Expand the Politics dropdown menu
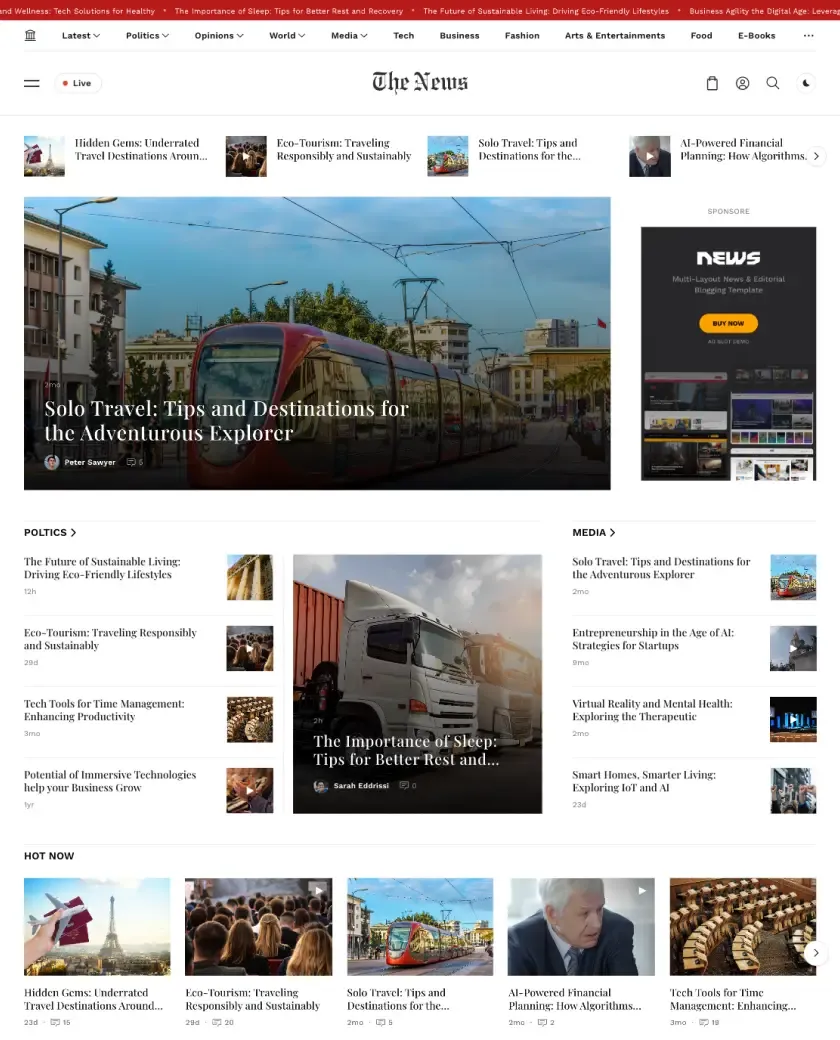 click(147, 36)
